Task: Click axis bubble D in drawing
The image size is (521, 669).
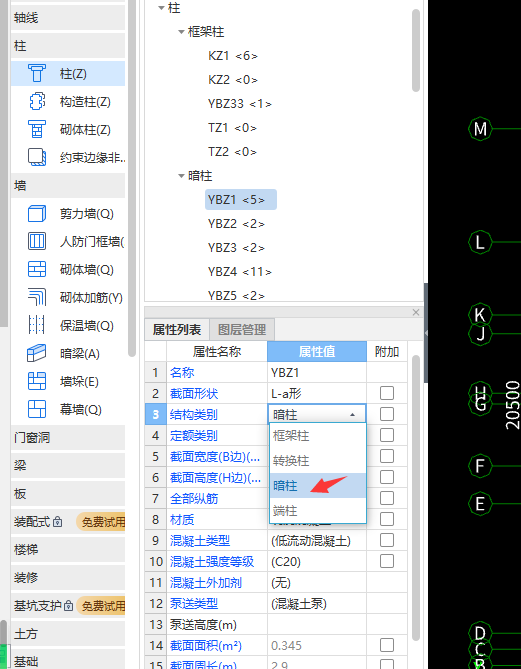Action: 480,632
